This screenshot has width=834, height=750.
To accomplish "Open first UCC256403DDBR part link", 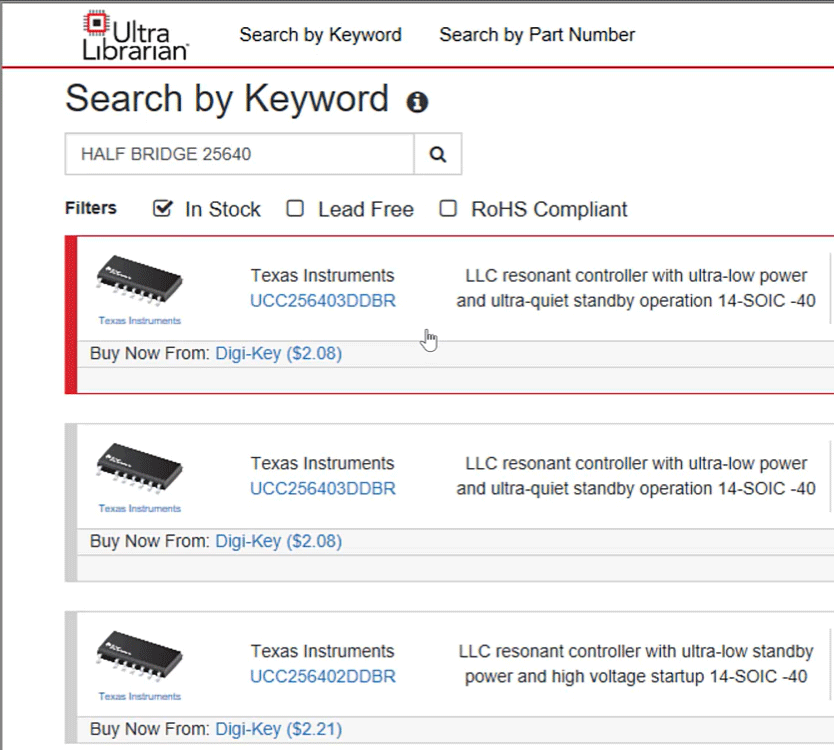I will pyautogui.click(x=323, y=301).
